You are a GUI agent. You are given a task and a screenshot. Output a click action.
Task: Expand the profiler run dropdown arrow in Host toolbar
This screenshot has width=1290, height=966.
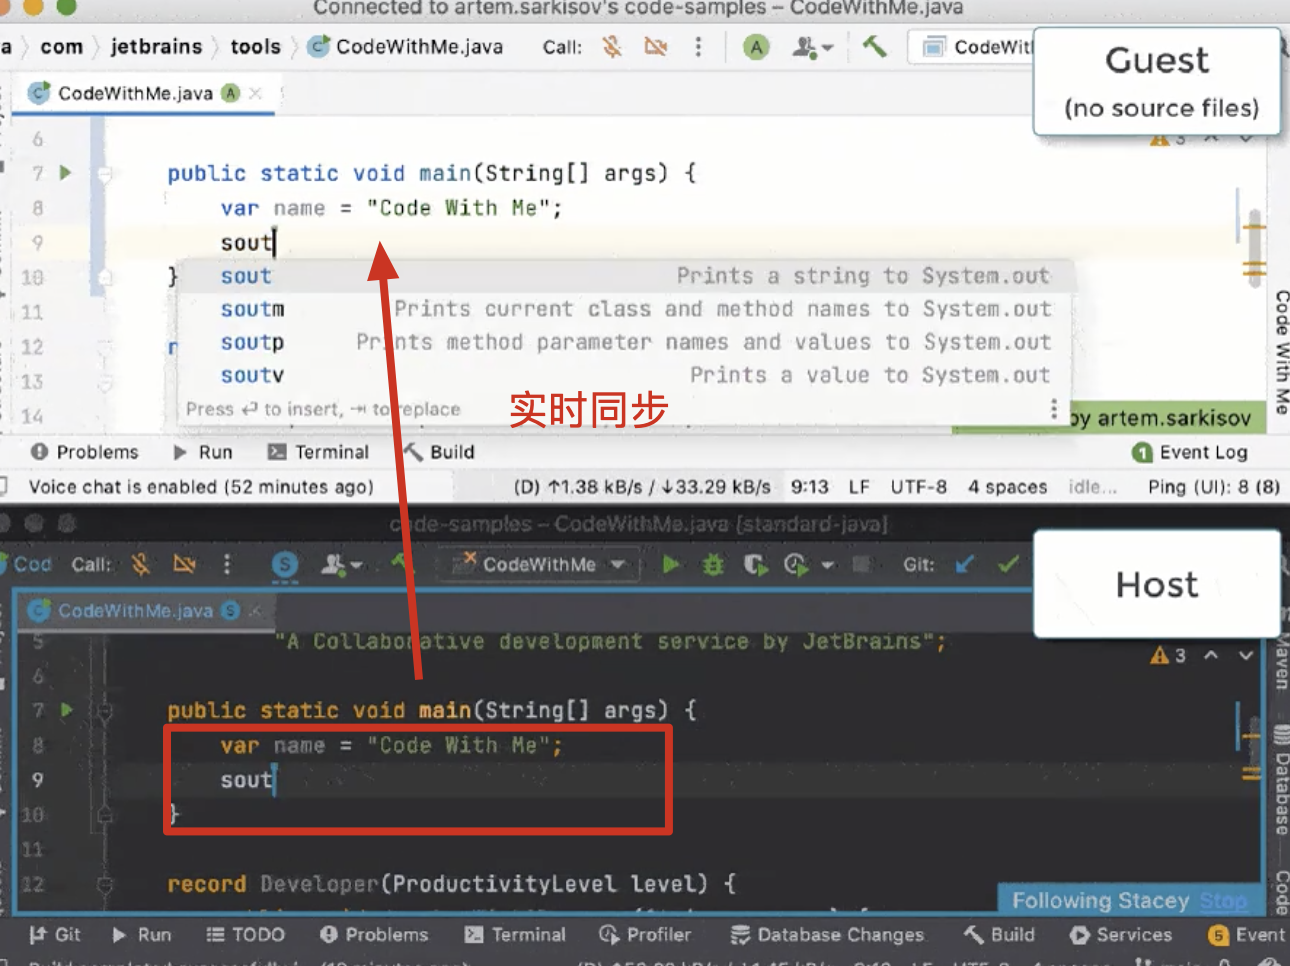click(827, 565)
